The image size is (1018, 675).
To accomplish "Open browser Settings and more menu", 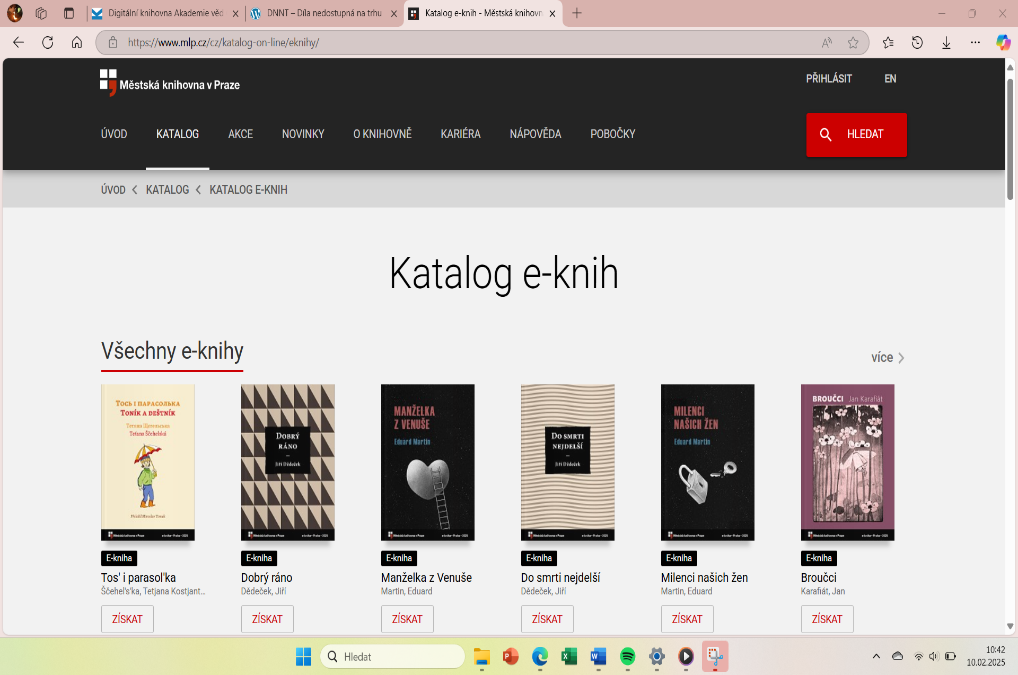I will [x=975, y=42].
